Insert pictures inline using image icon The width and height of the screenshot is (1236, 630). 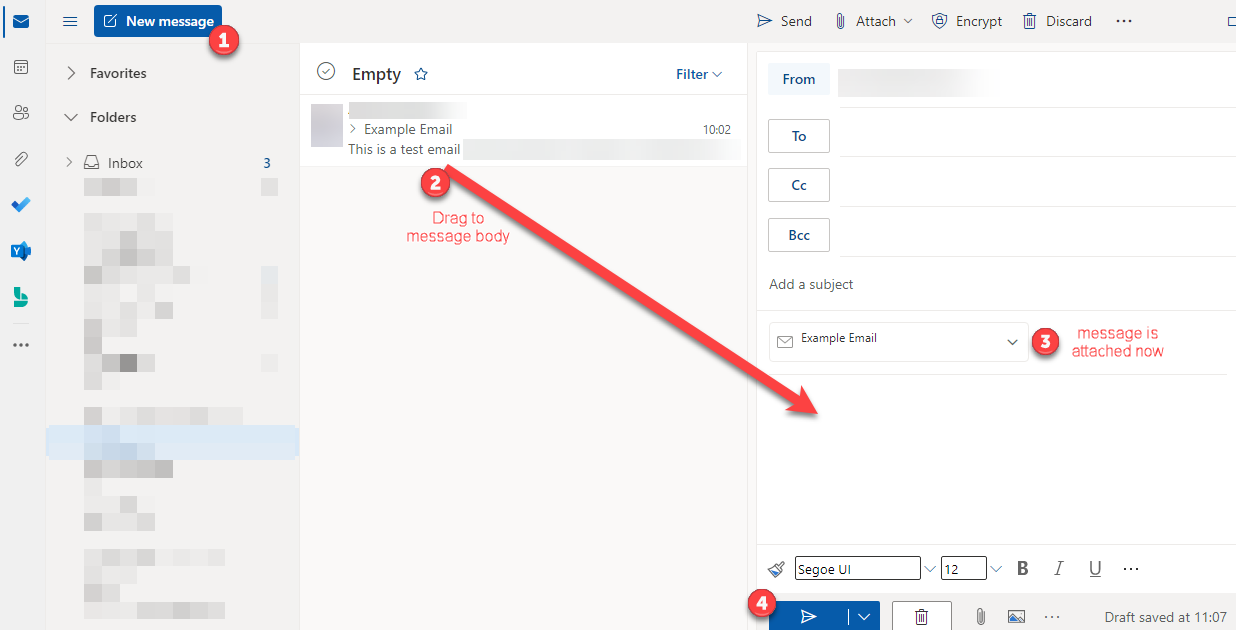1016,617
